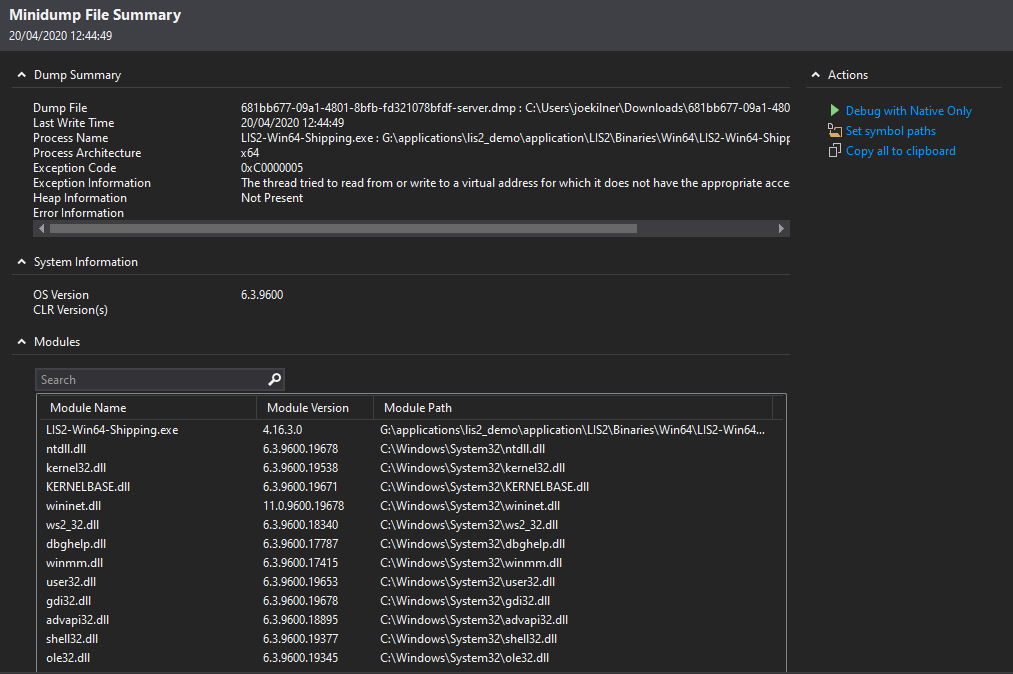The width and height of the screenshot is (1013, 674).
Task: Click path C:\Windows\System32\winmm.dll
Action: (x=471, y=563)
